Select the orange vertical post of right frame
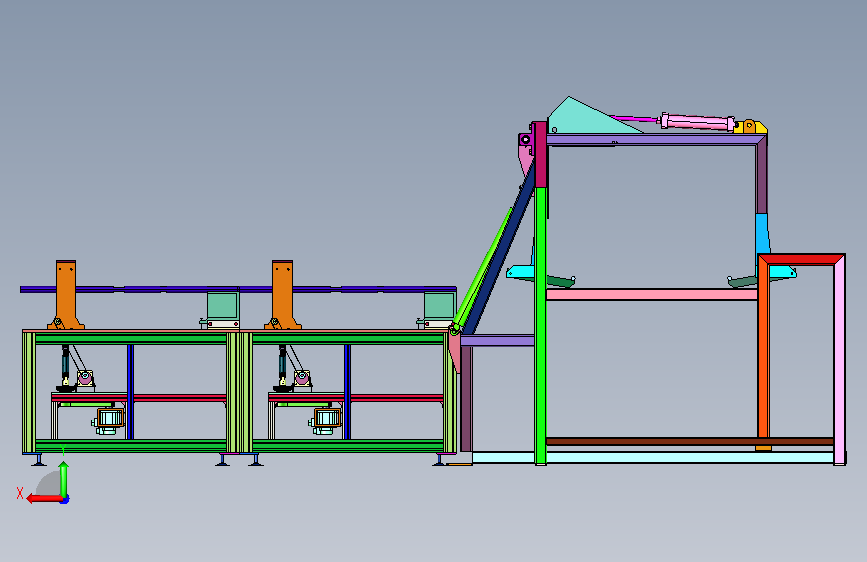The height and width of the screenshot is (562, 867). (763, 352)
